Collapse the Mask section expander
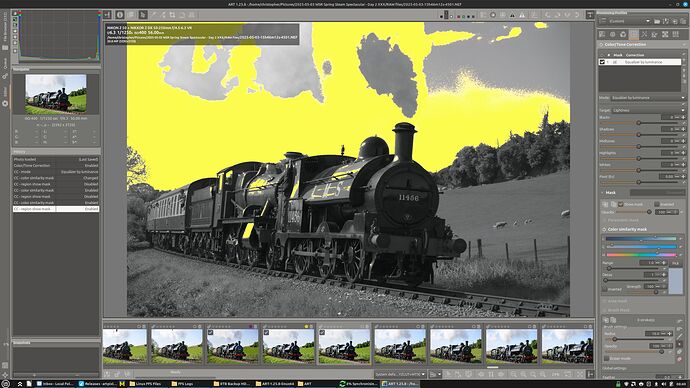Image resolution: width=690 pixels, height=388 pixels. click(x=602, y=192)
